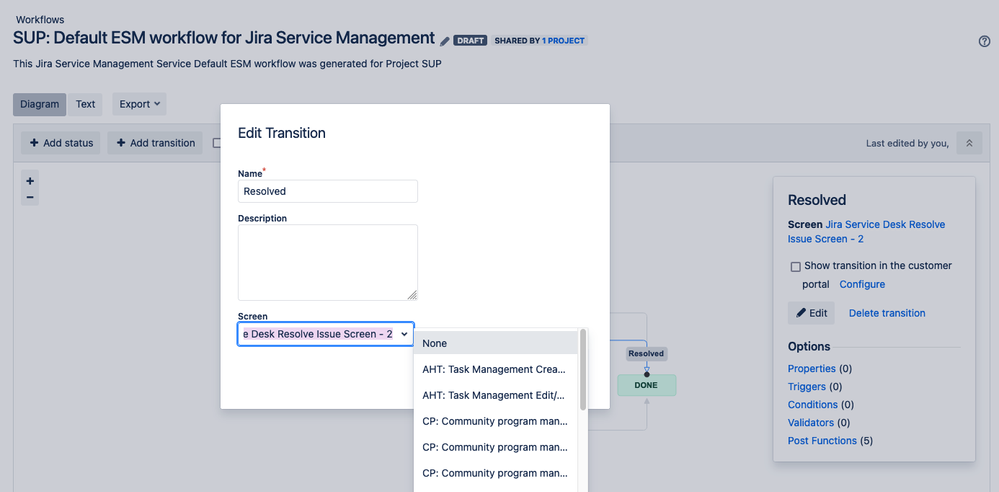Click the zoom out minus icon
999x492 pixels.
tap(30, 197)
